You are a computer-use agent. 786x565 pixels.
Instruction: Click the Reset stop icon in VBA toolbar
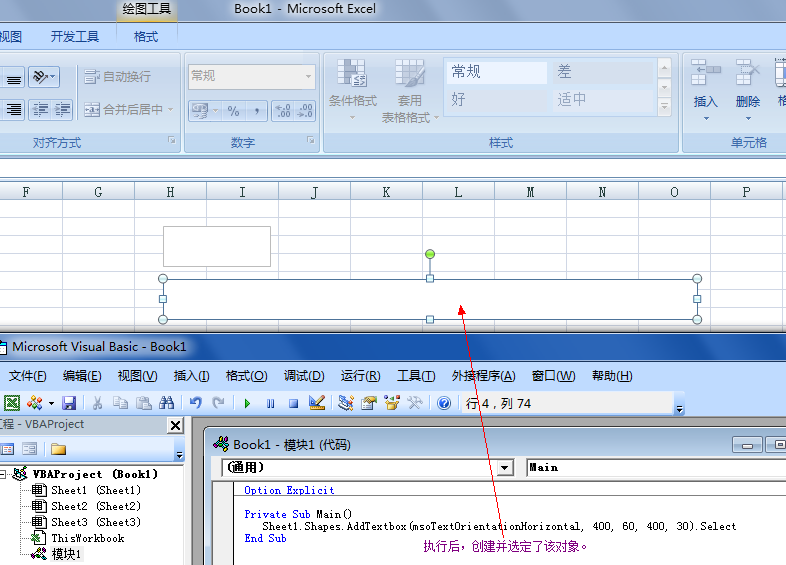(294, 404)
